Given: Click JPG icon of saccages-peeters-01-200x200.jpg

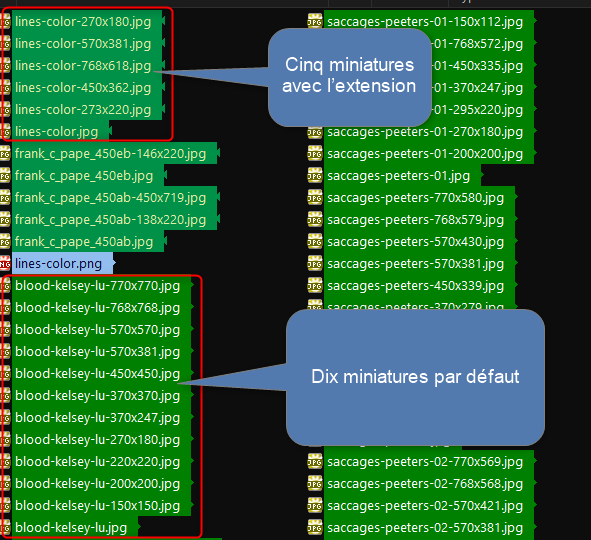Looking at the screenshot, I should point(315,154).
